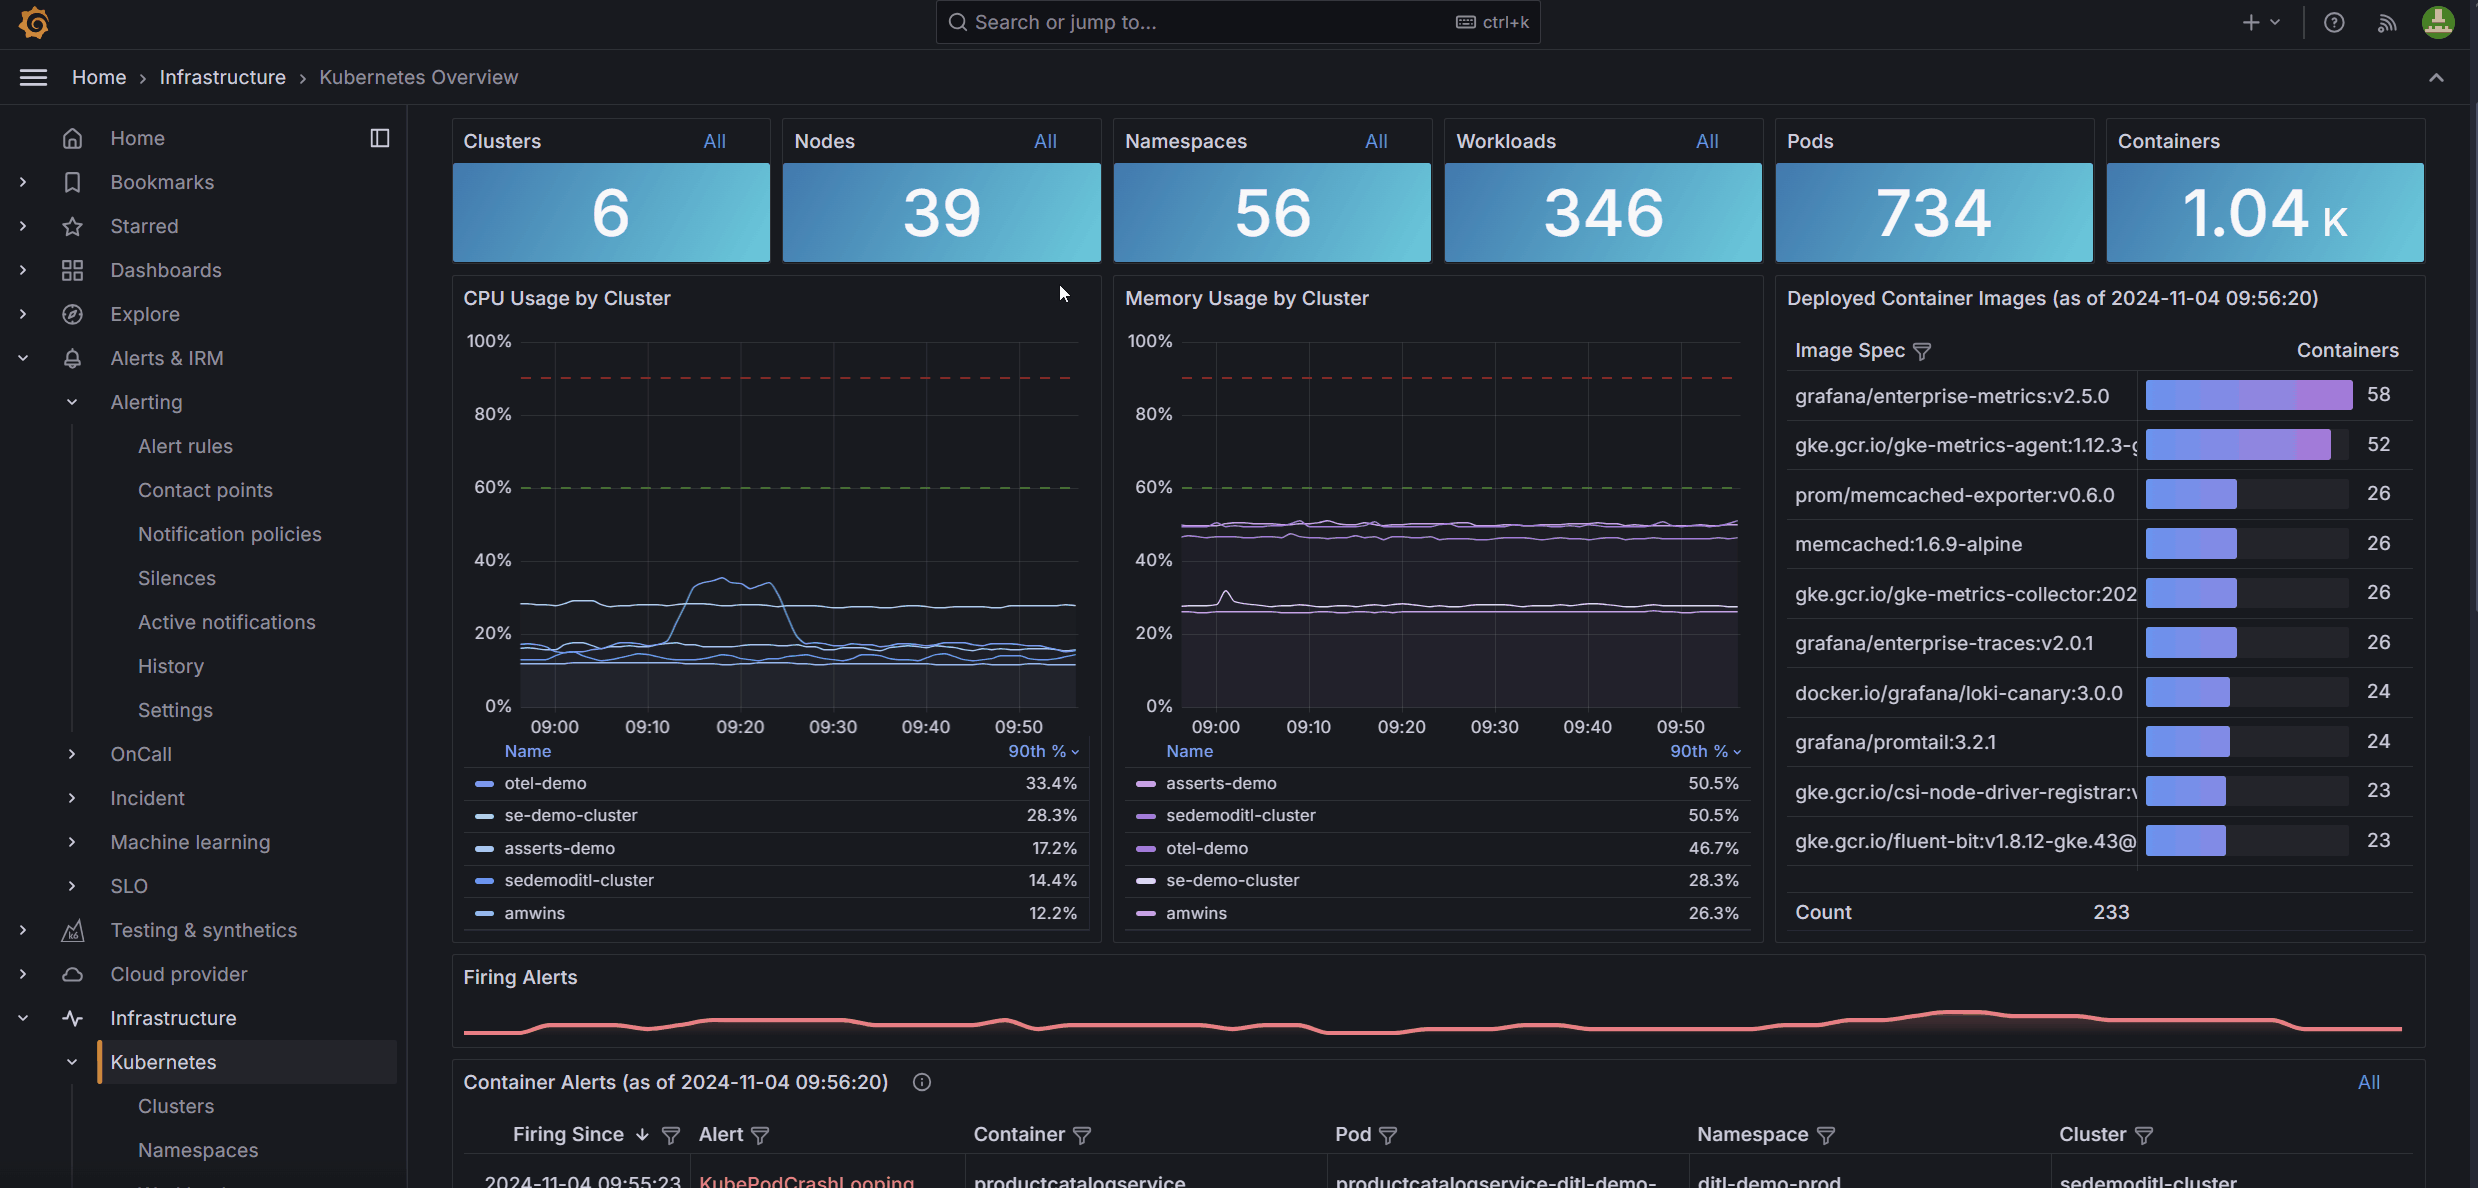Open the help question mark icon

click(x=2334, y=22)
